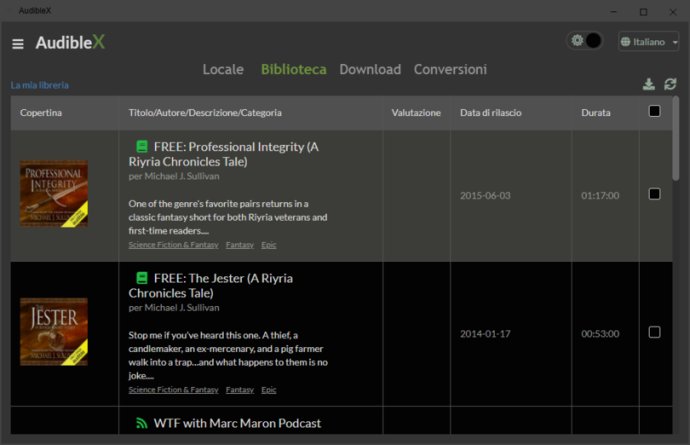Click release date 2015-06-03
The image size is (690, 445).
pos(485,195)
